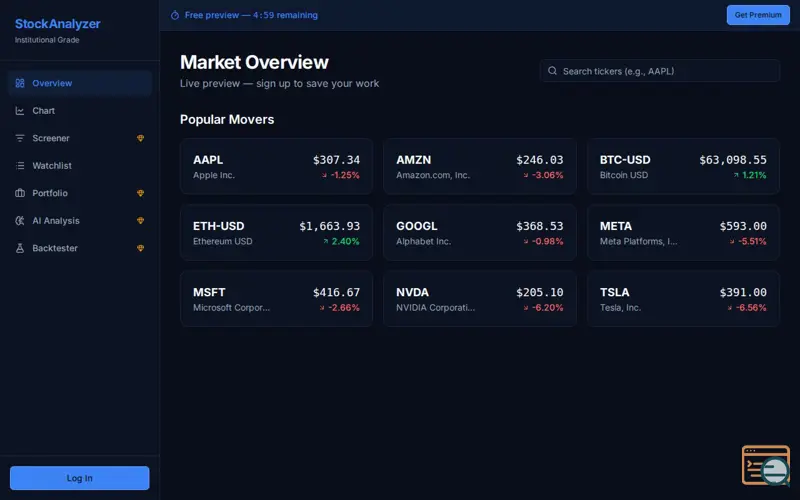Image resolution: width=800 pixels, height=500 pixels.
Task: Open the terminal assistant widget at bottom corner
Action: click(766, 465)
